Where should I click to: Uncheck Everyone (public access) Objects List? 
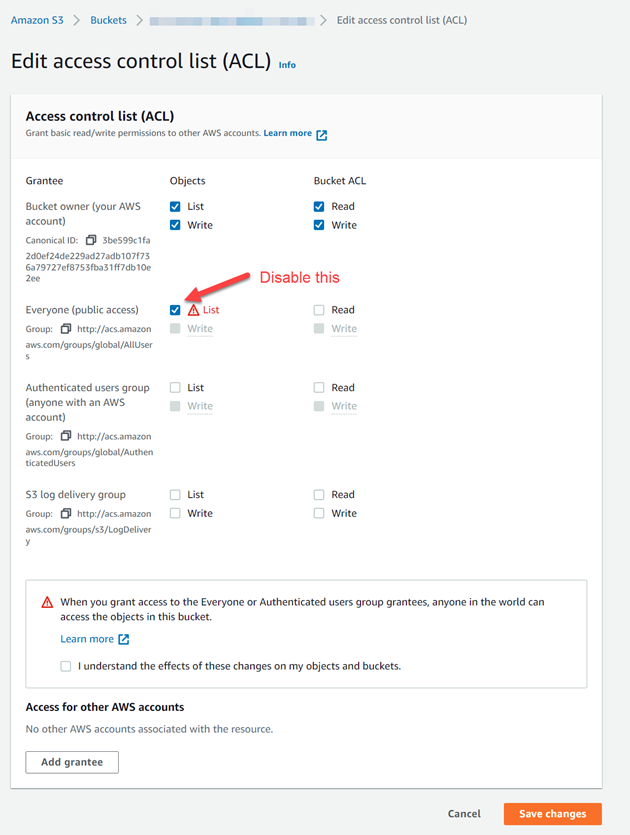(x=176, y=310)
